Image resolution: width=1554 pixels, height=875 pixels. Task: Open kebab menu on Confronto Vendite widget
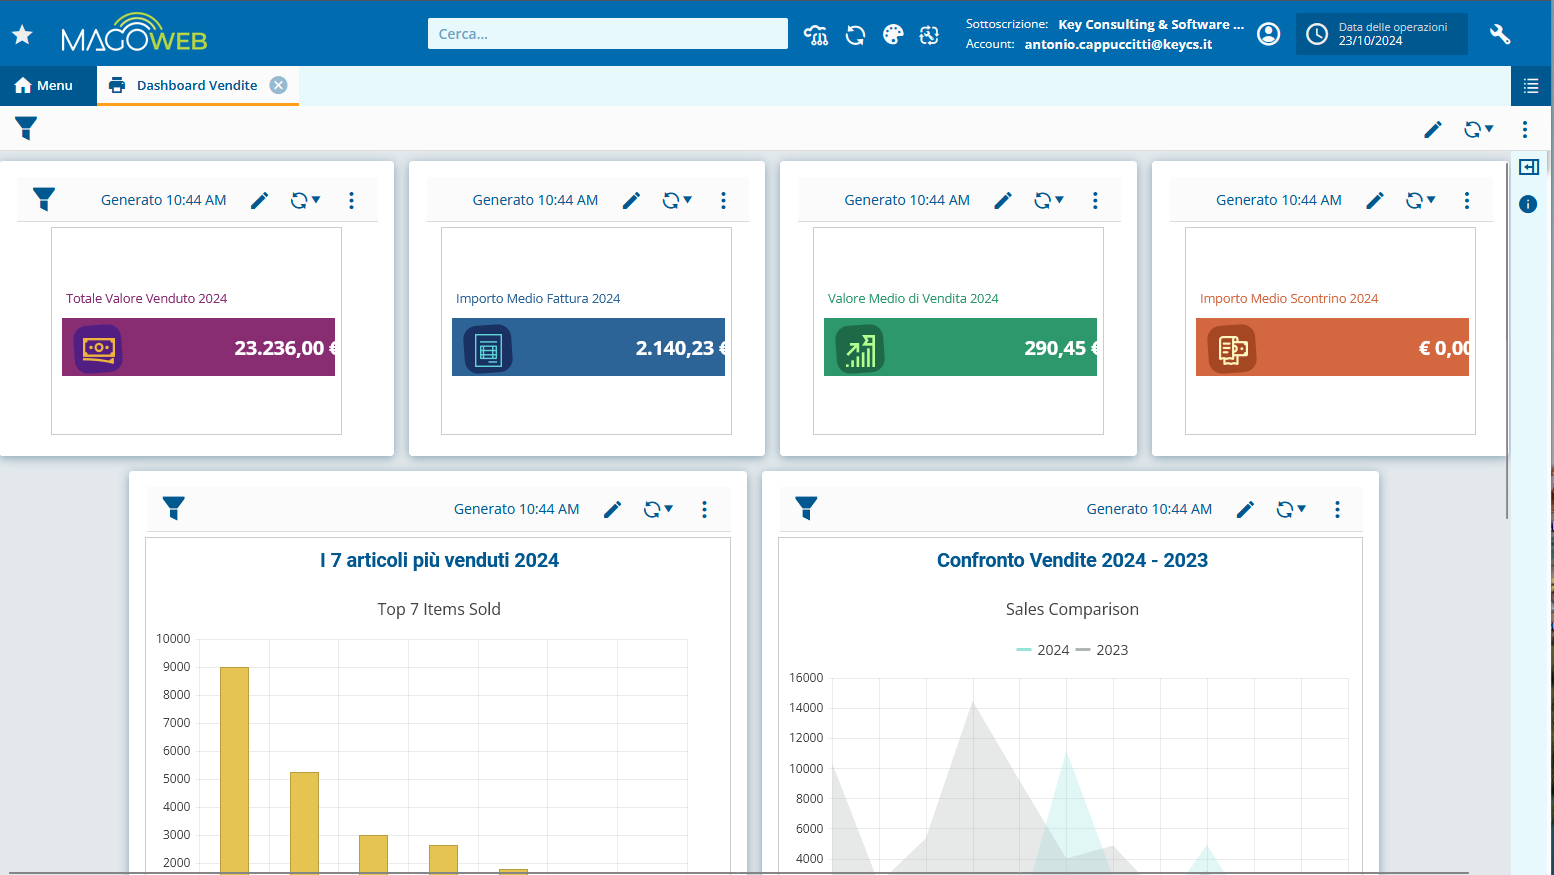click(1337, 510)
